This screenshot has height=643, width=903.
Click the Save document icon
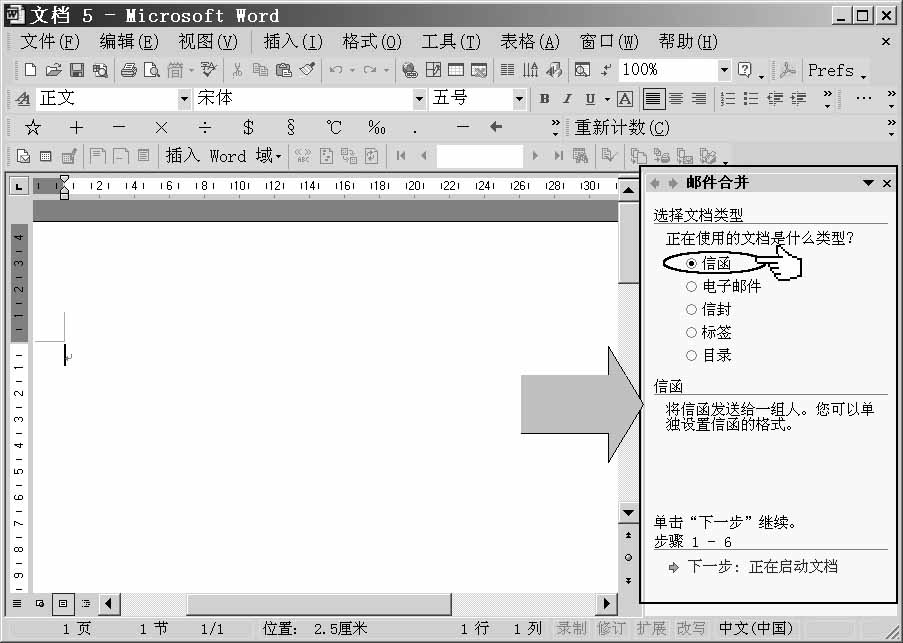coord(76,70)
